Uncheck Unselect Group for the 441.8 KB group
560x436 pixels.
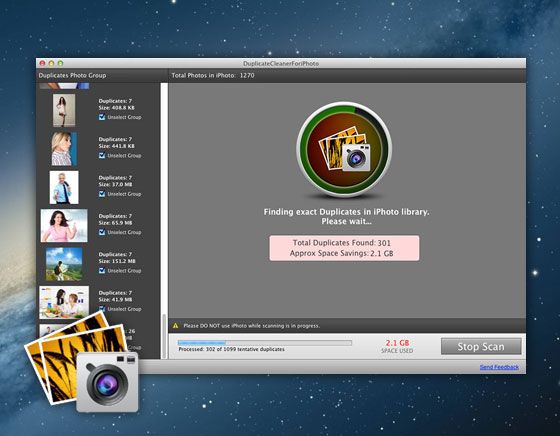tap(102, 155)
